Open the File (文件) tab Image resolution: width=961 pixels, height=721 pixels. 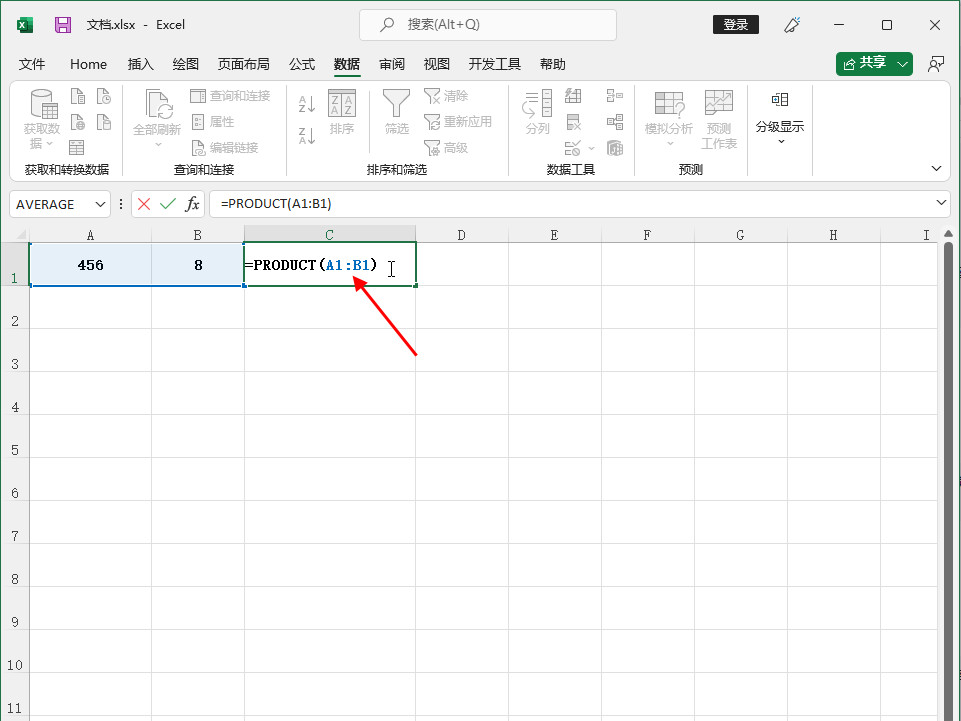click(x=32, y=64)
